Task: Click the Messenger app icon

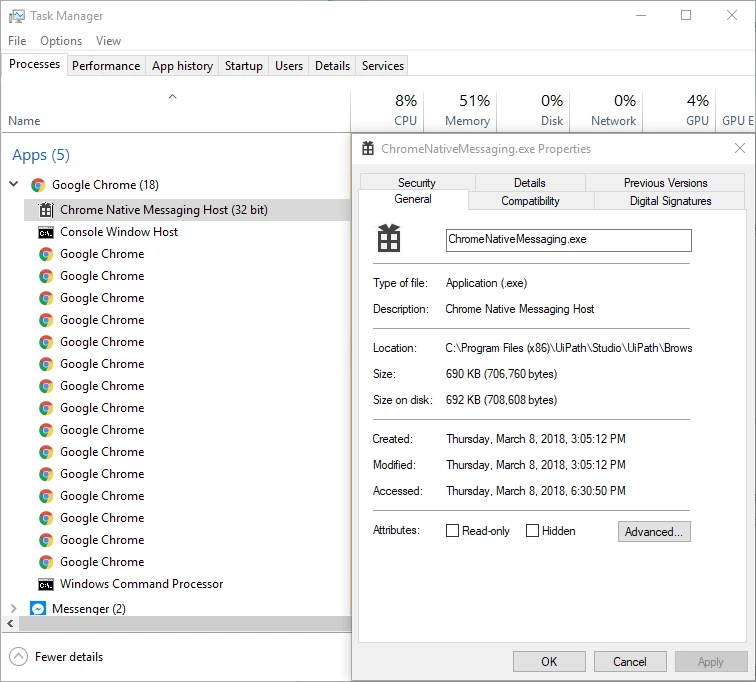Action: (x=38, y=609)
